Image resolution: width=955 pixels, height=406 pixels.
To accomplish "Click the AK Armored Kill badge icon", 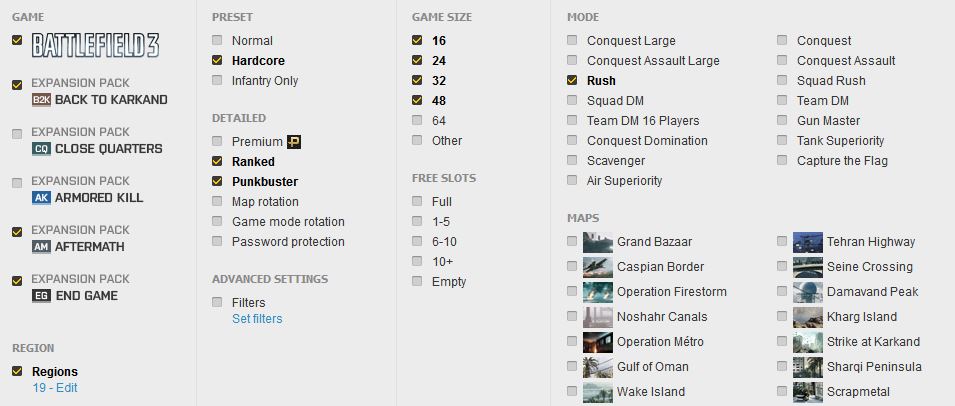I will point(41,198).
